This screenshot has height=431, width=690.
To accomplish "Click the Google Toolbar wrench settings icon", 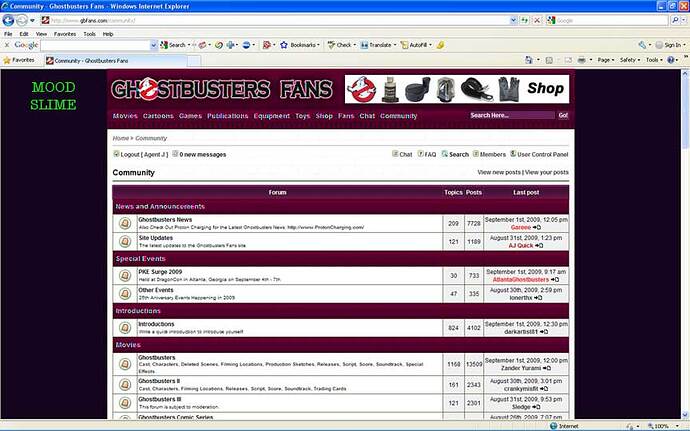I will point(642,45).
